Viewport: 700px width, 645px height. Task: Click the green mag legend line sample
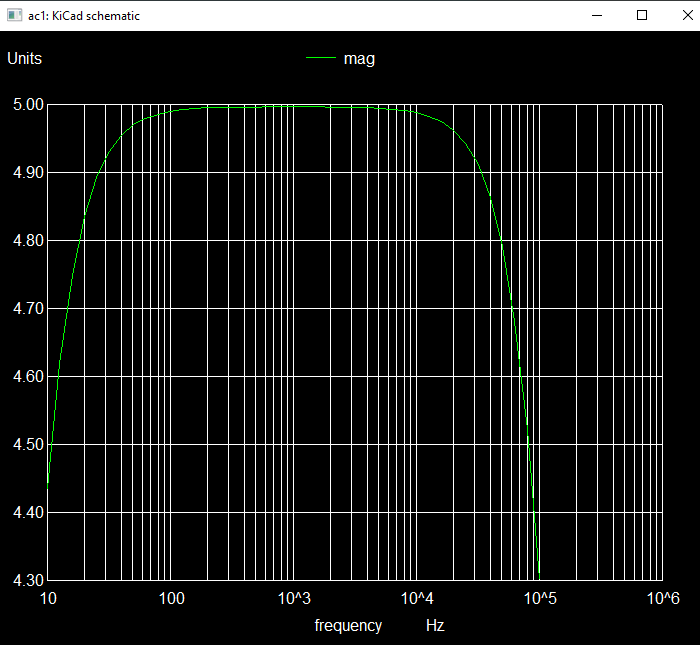[321, 58]
